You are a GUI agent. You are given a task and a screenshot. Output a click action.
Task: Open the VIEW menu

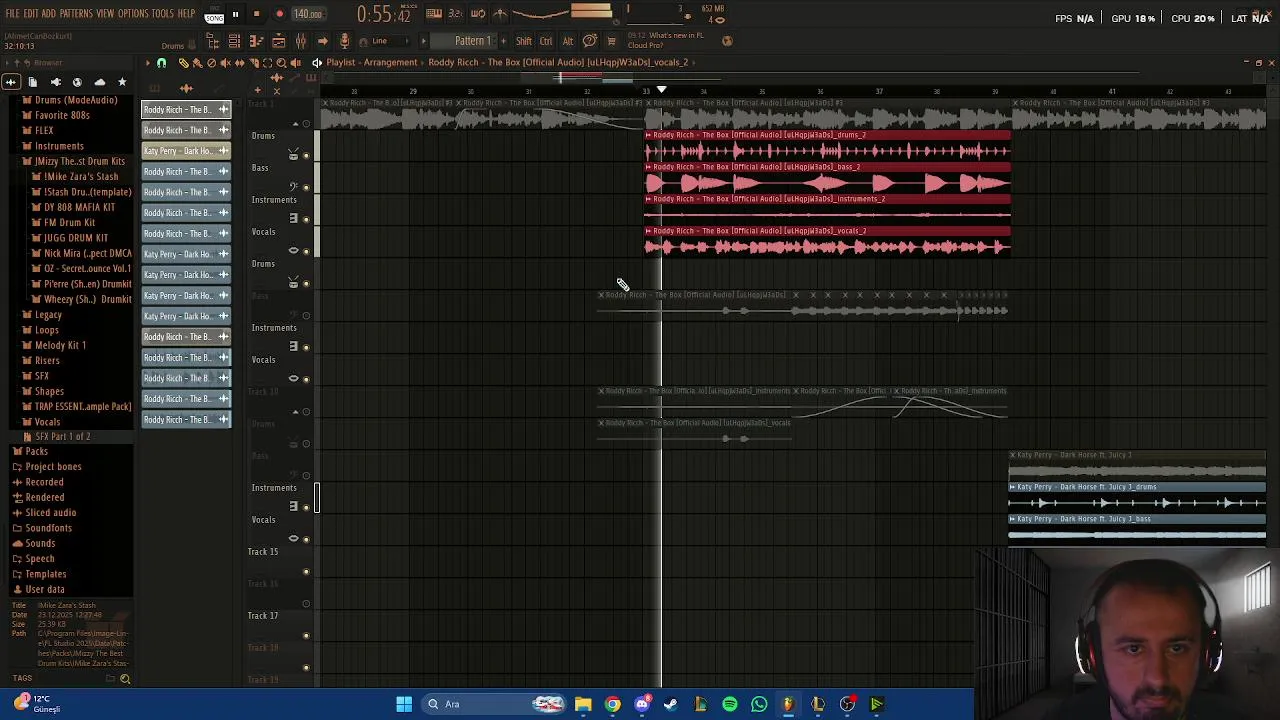(x=105, y=14)
